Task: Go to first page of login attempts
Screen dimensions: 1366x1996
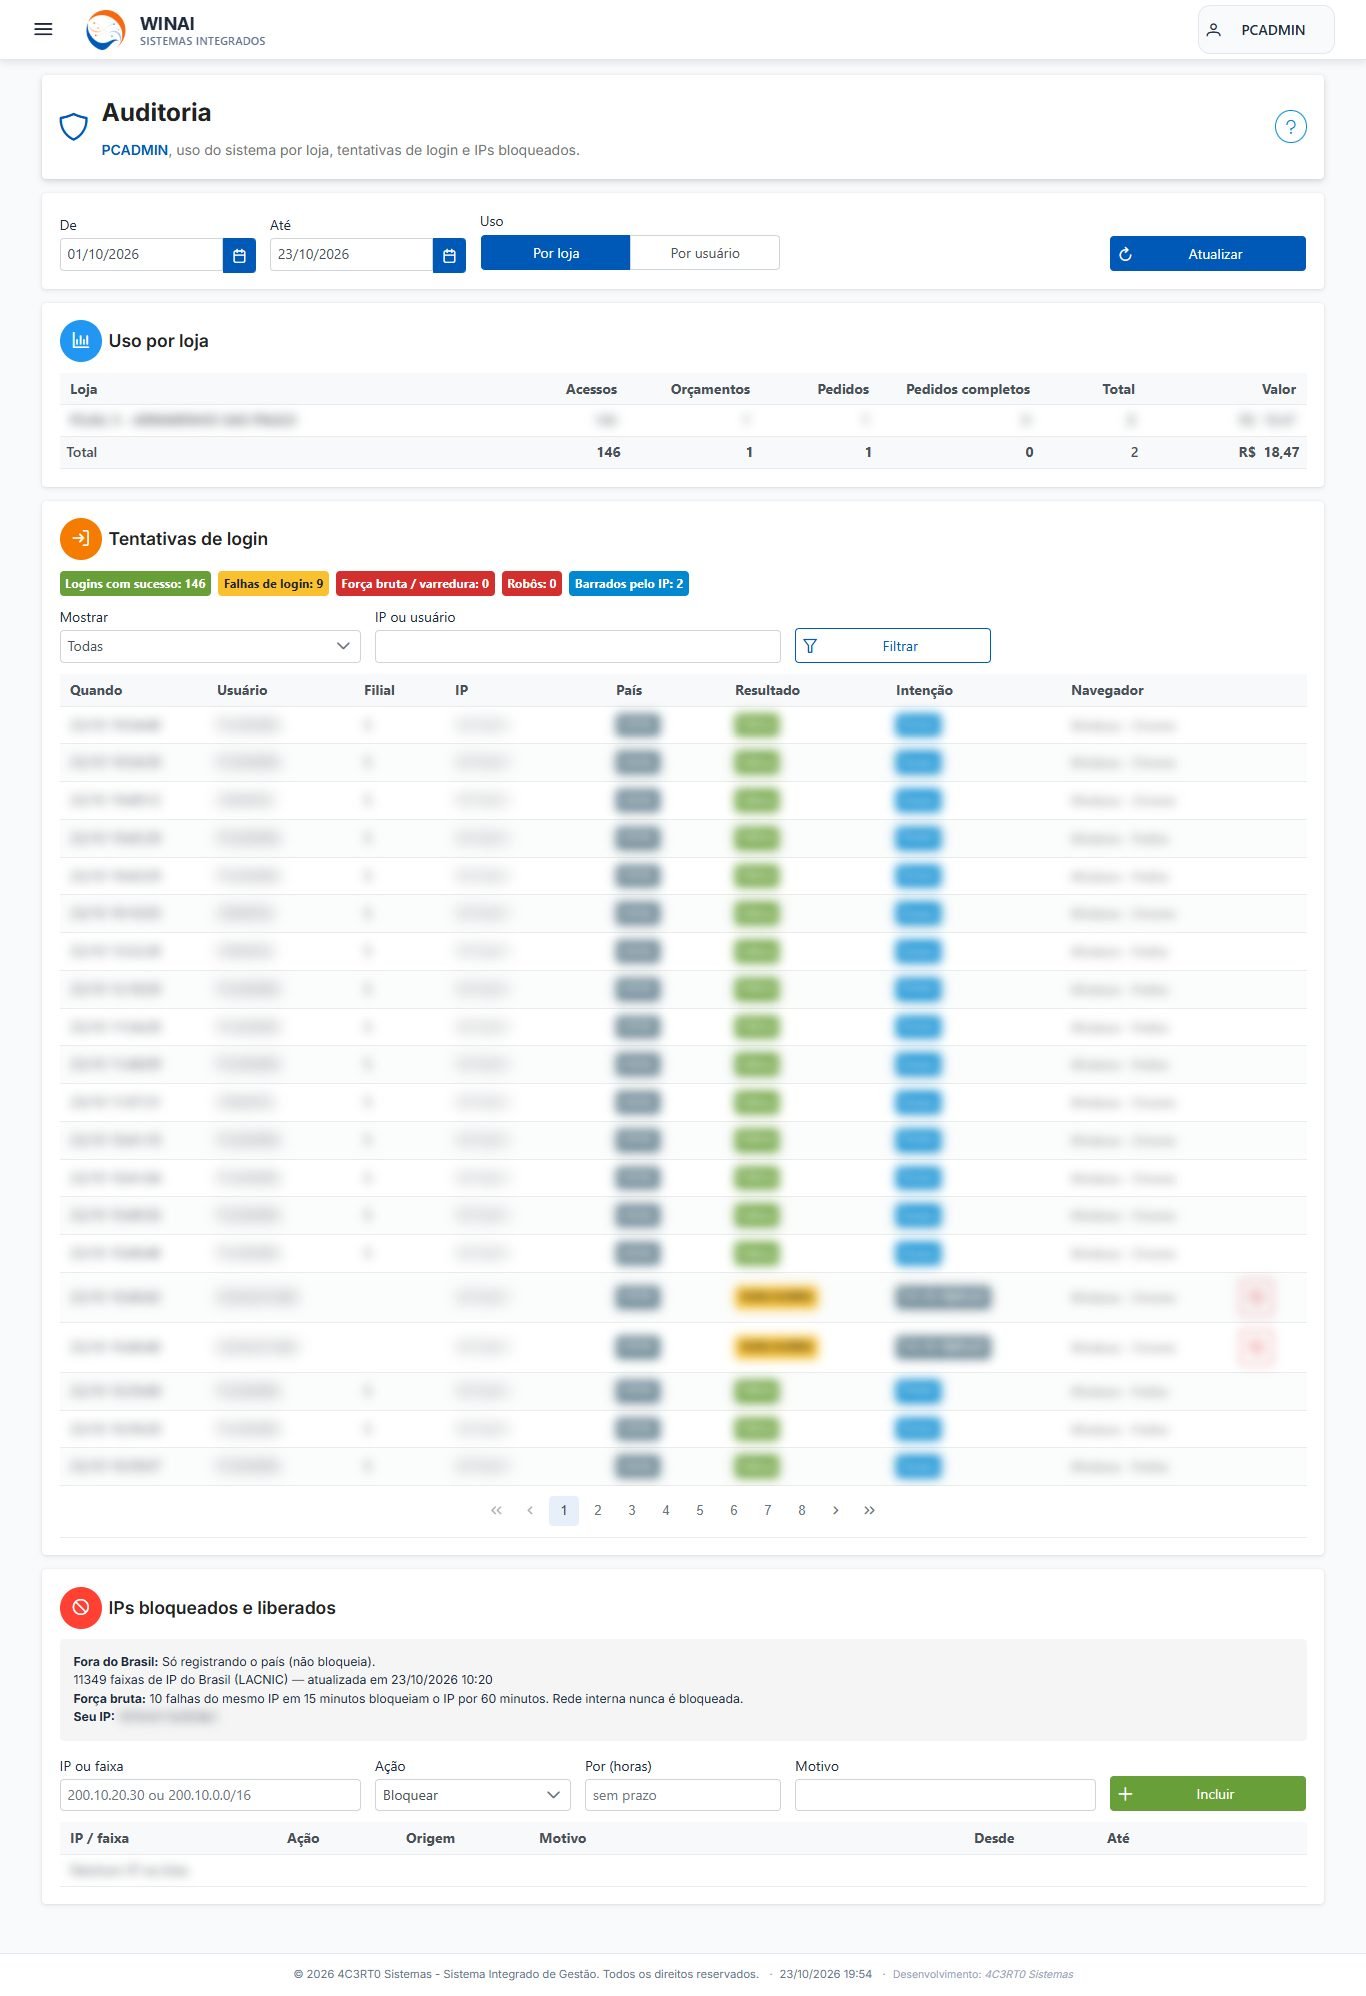Action: pos(496,1510)
